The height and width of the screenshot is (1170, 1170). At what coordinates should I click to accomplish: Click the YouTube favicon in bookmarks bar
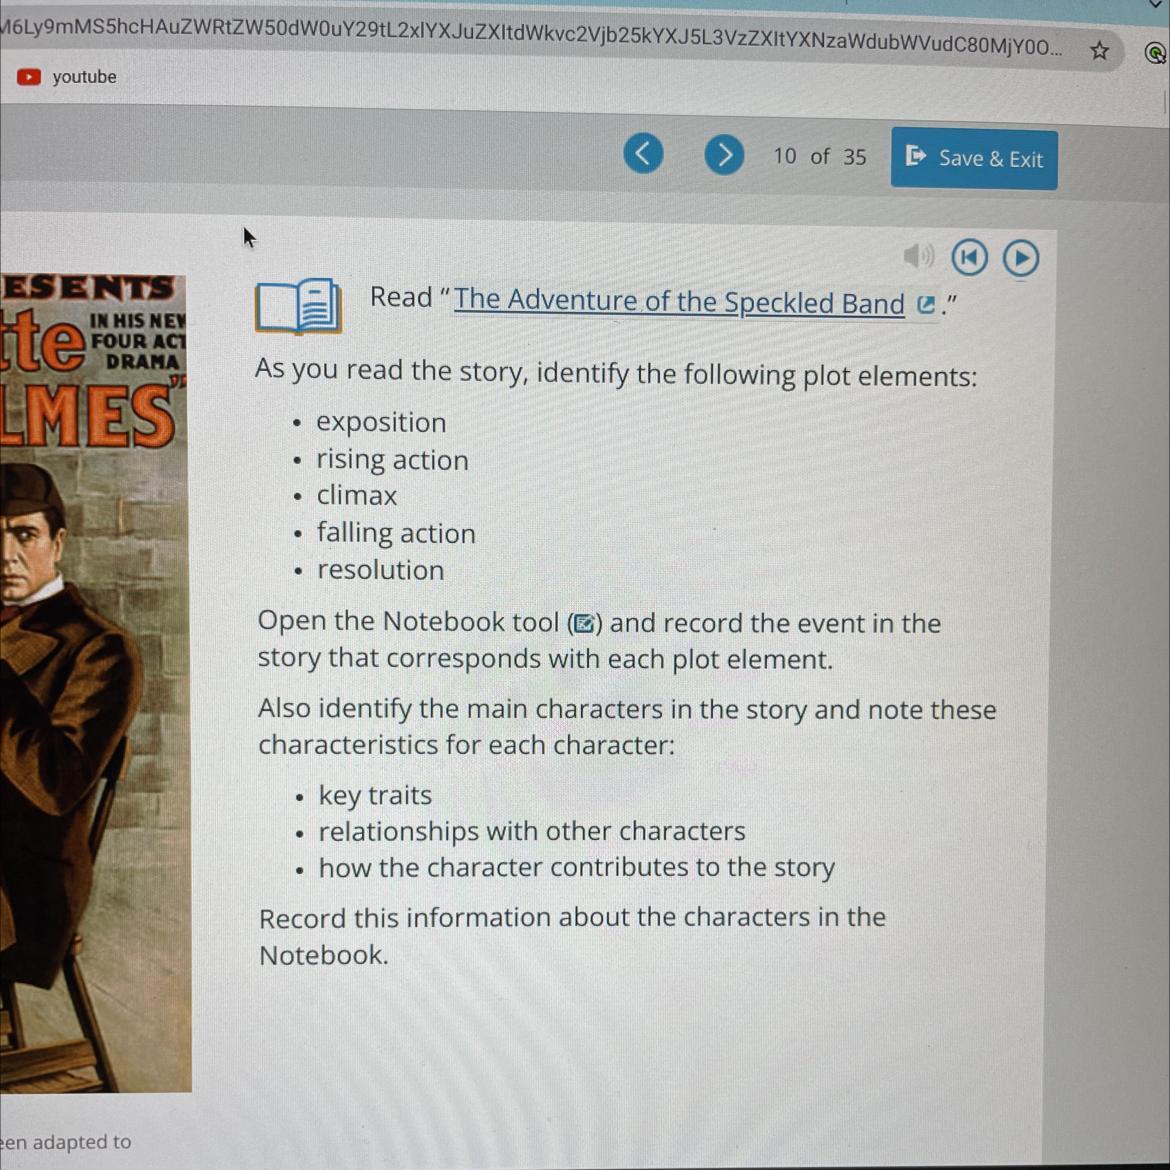[28, 77]
